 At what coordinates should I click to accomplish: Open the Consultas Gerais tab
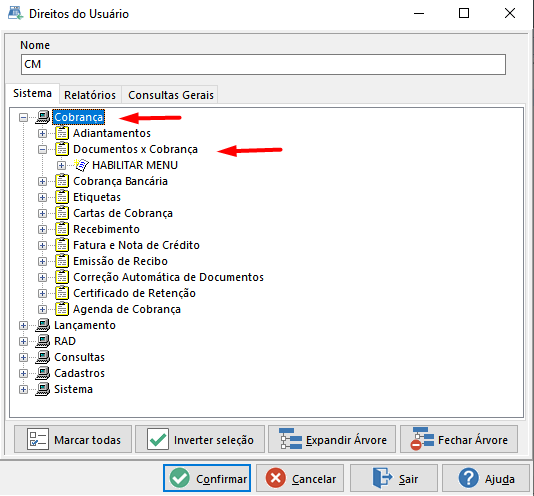[171, 95]
